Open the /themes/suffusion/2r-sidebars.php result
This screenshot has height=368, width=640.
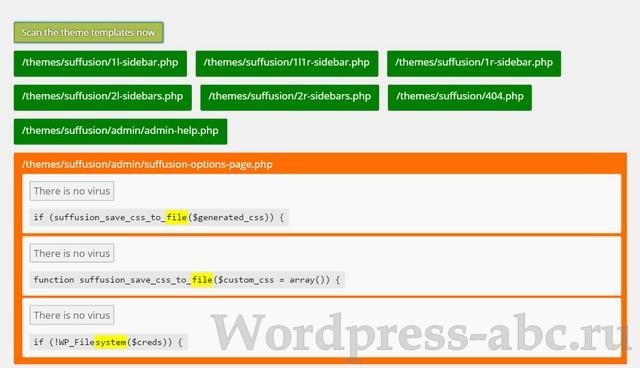click(x=289, y=98)
